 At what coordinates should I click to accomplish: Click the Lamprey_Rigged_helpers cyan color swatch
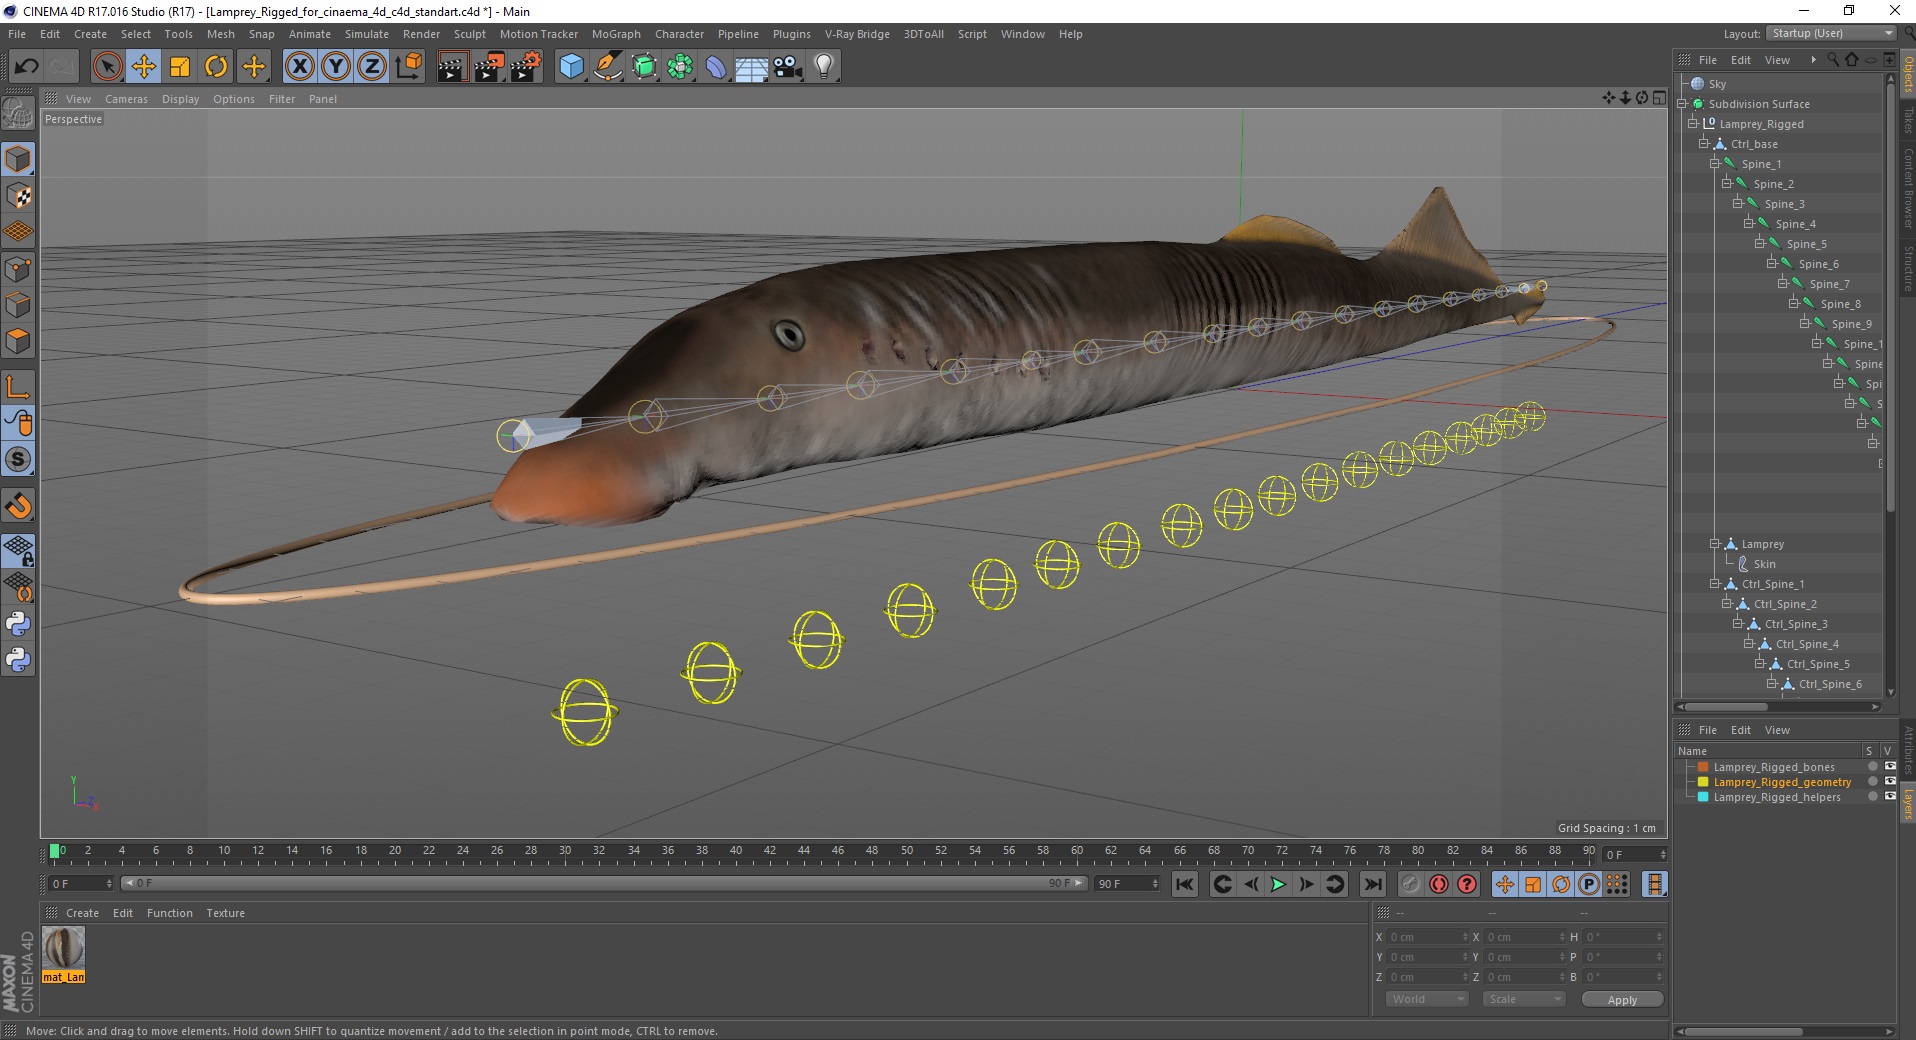click(1703, 797)
